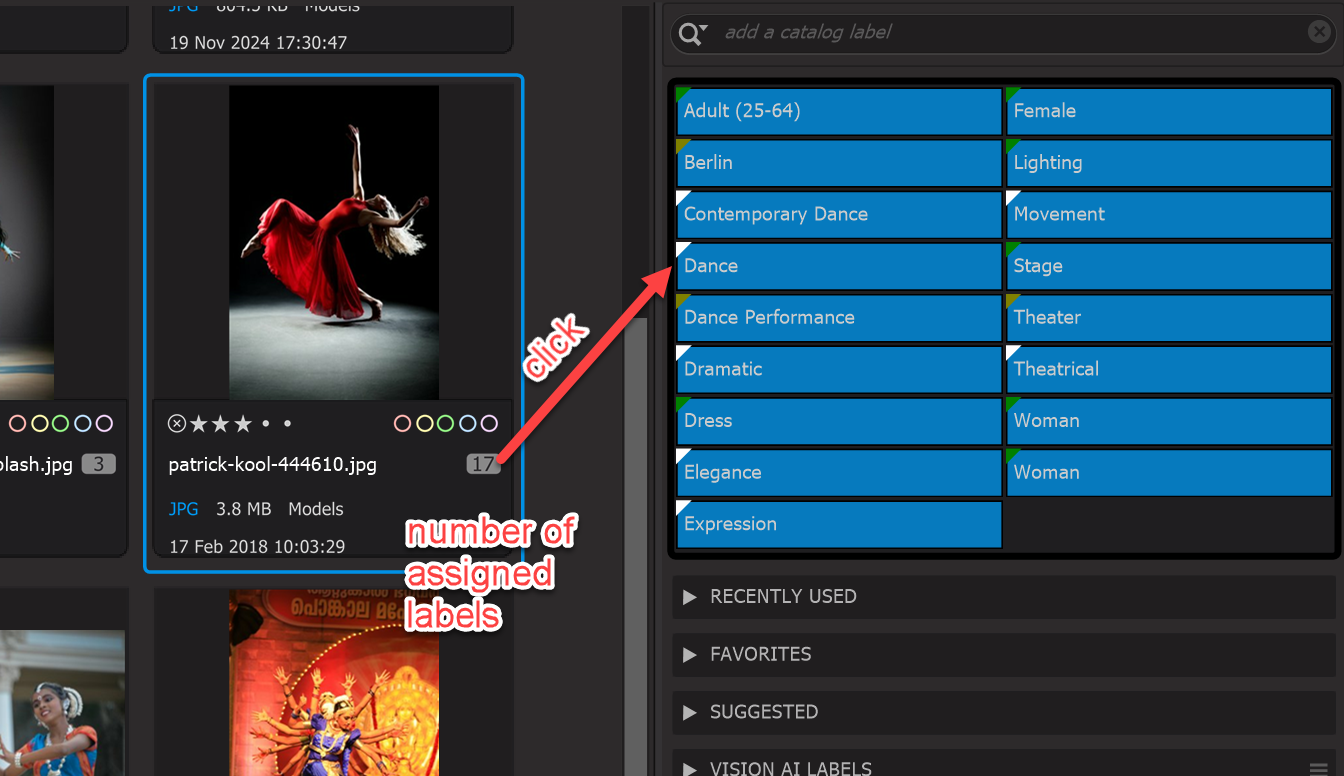Screen dimensions: 1344x776
Task: Select the red-dress dancer thumbnail
Action: 334,242
